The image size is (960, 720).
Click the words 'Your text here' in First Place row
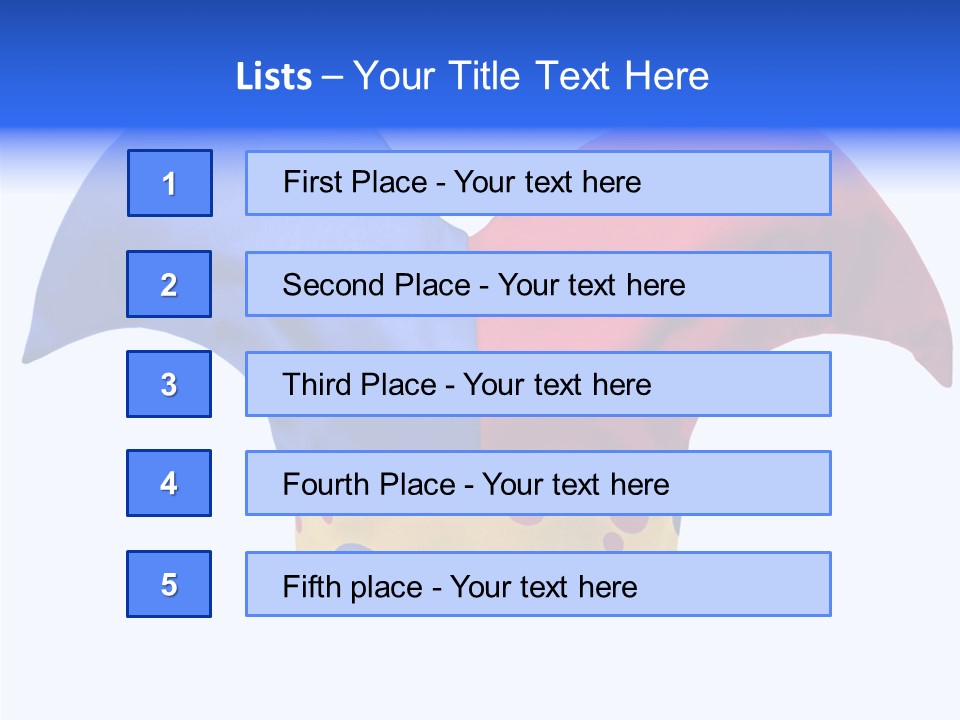pos(547,182)
